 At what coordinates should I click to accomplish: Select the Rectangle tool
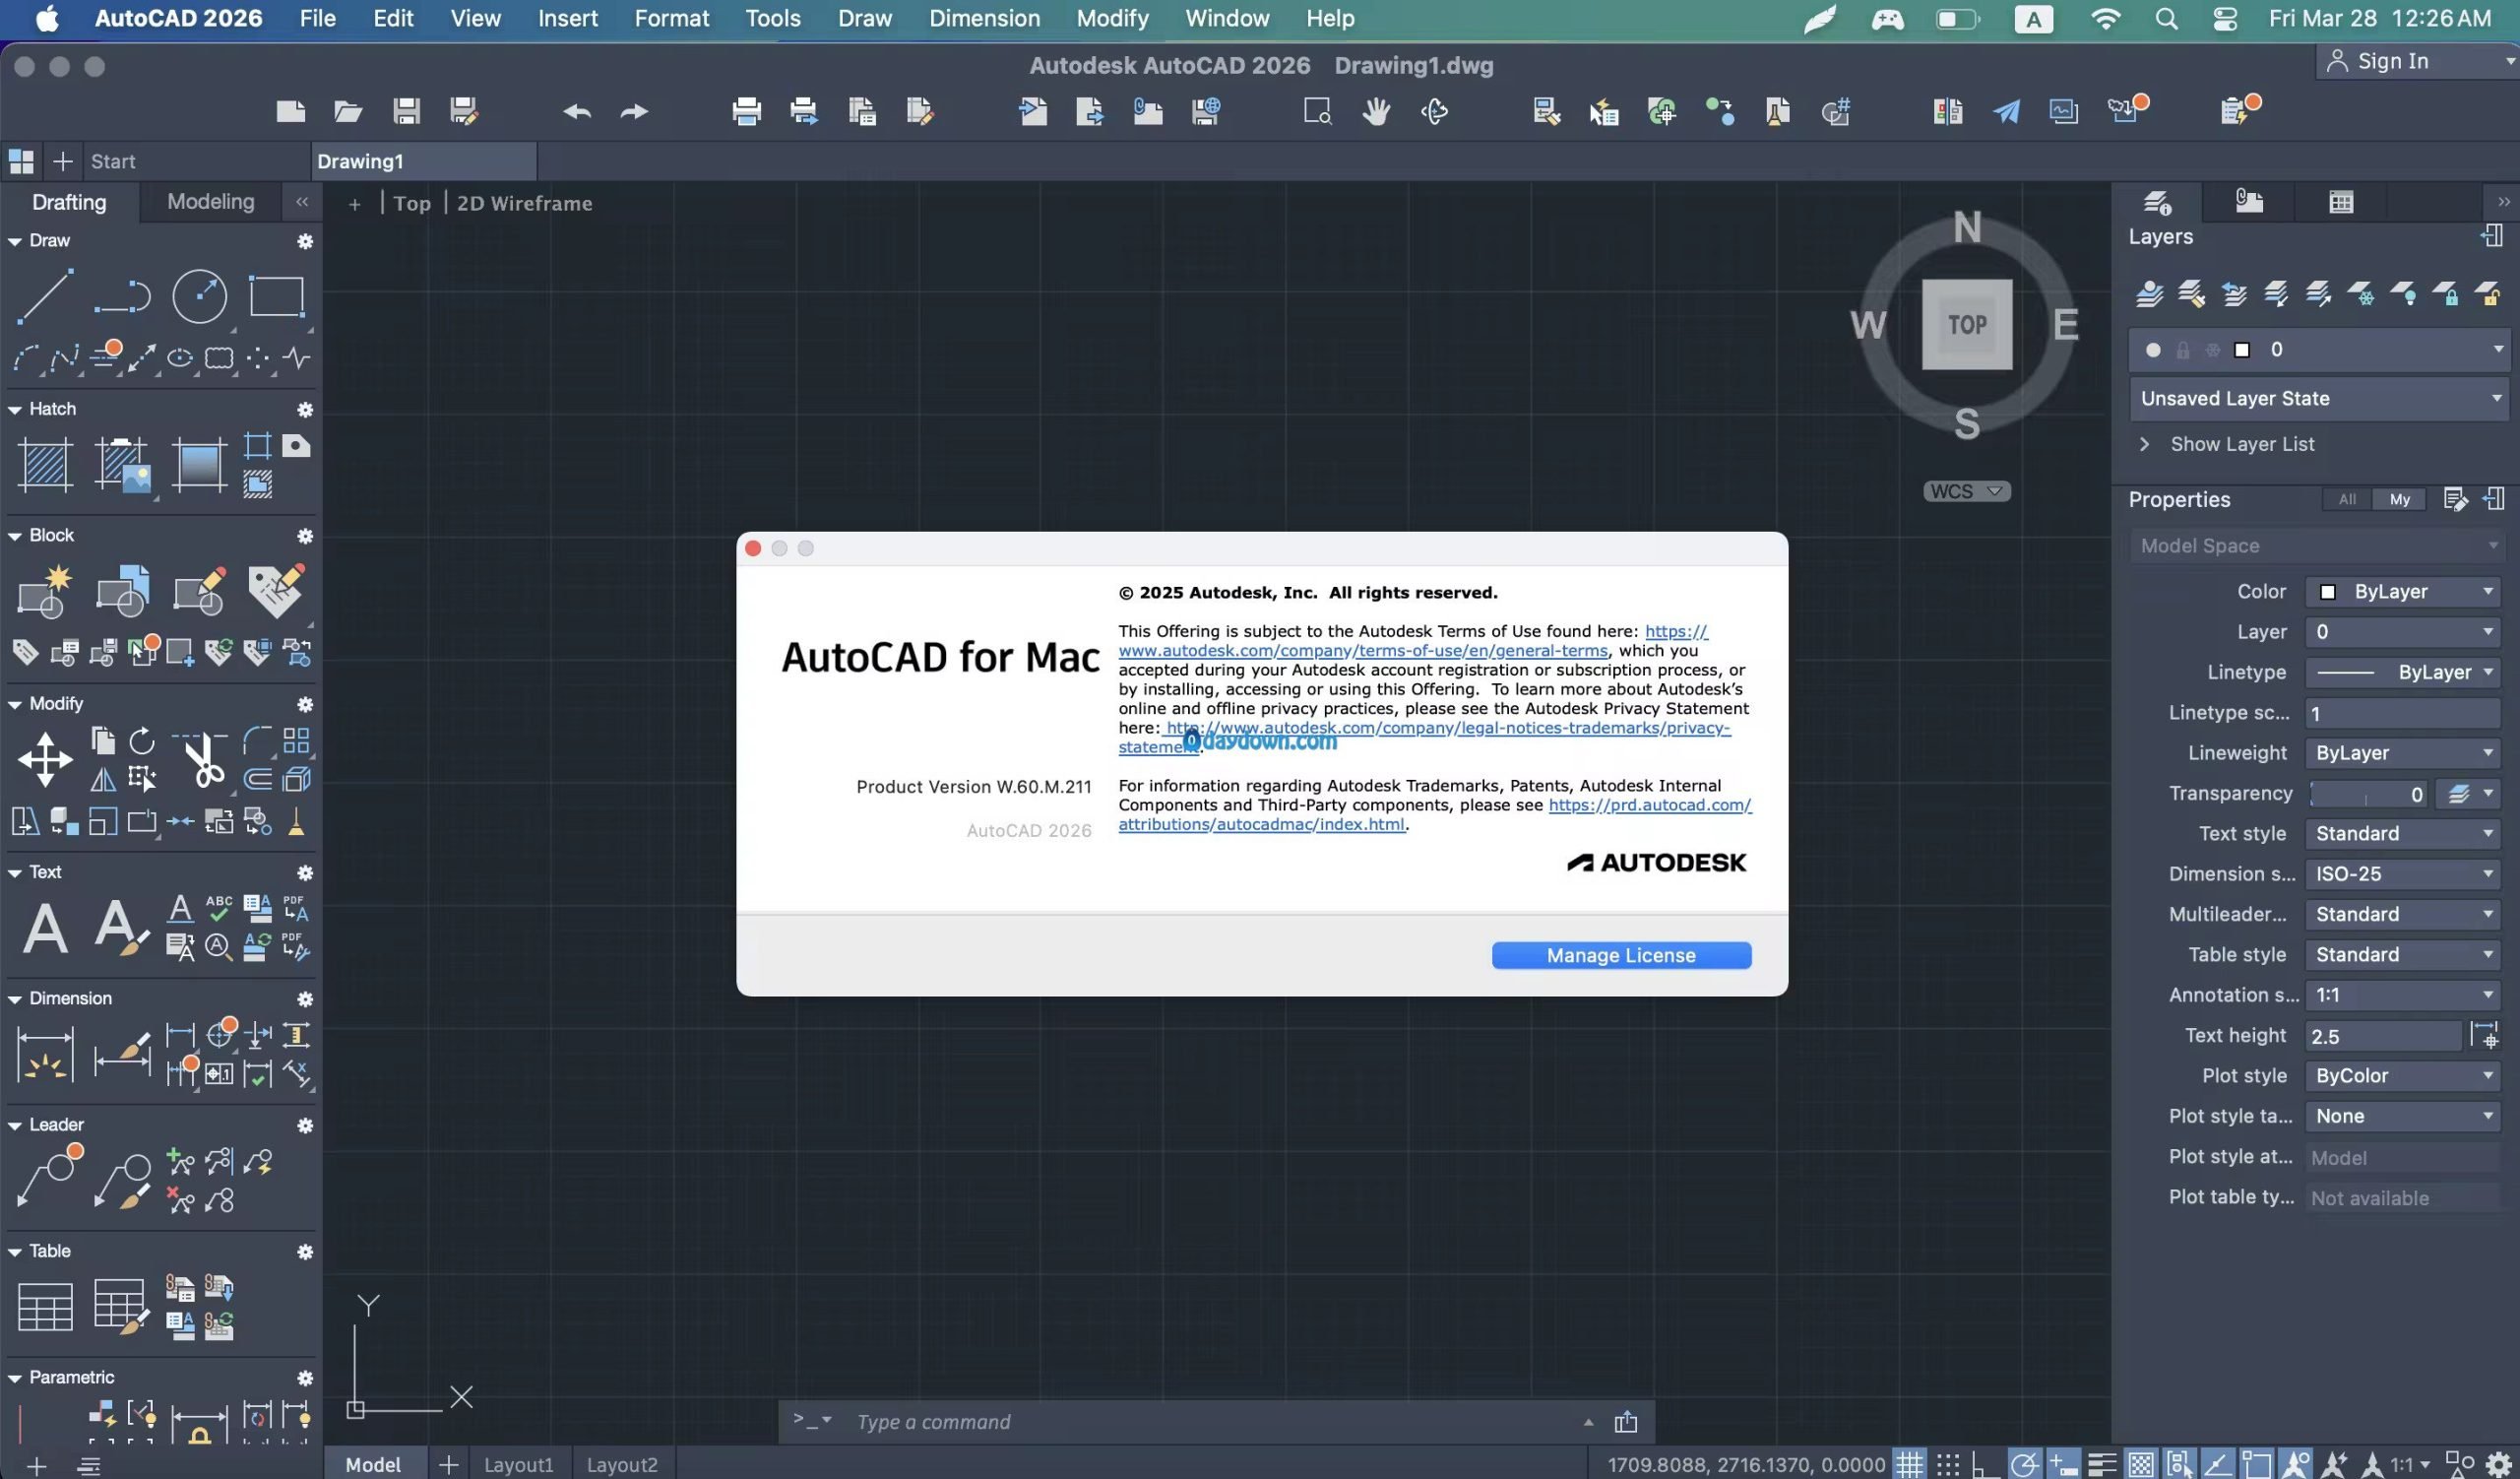(276, 296)
